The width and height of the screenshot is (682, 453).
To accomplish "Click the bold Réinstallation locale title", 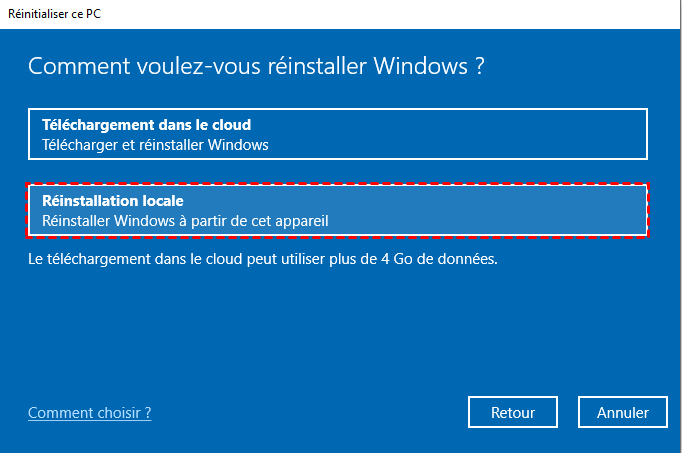I will [x=112, y=201].
